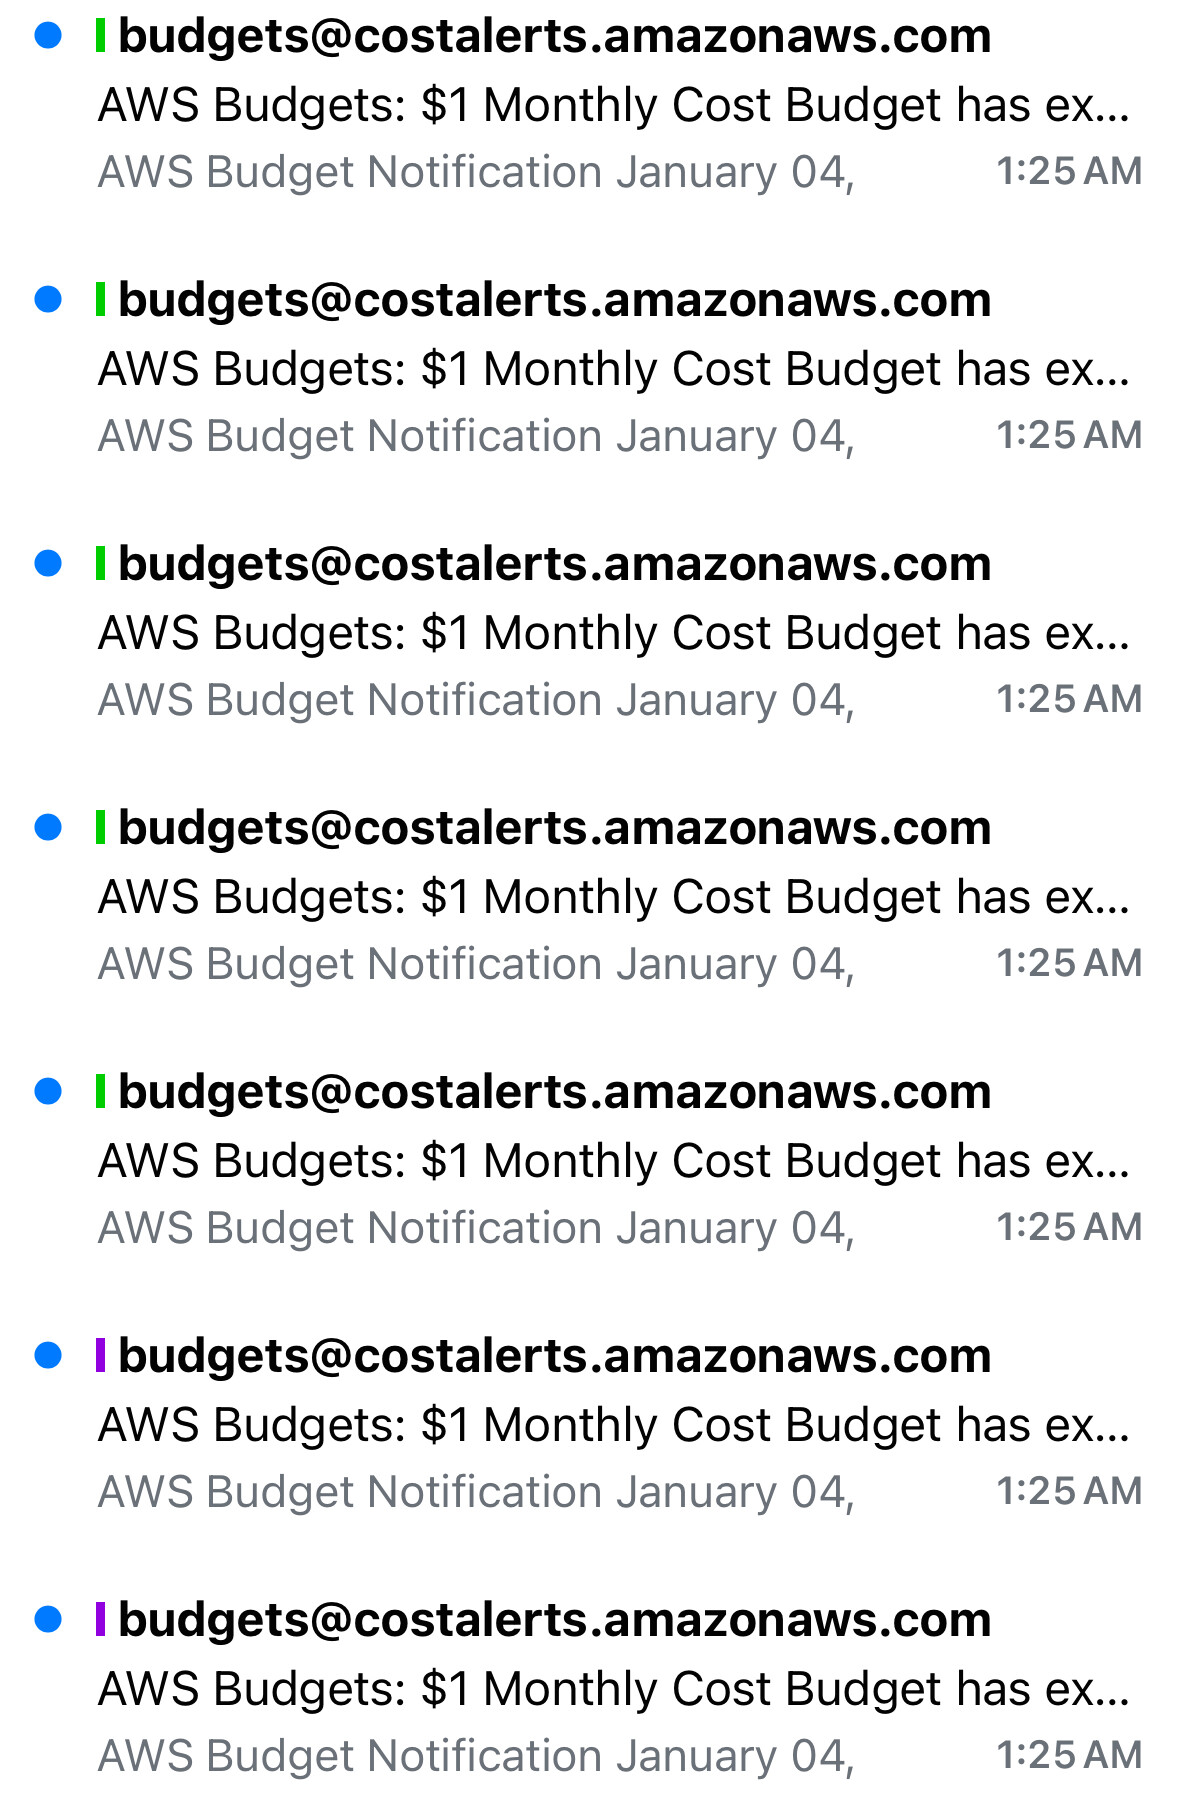Click the unread blue dot on the third email

point(48,564)
